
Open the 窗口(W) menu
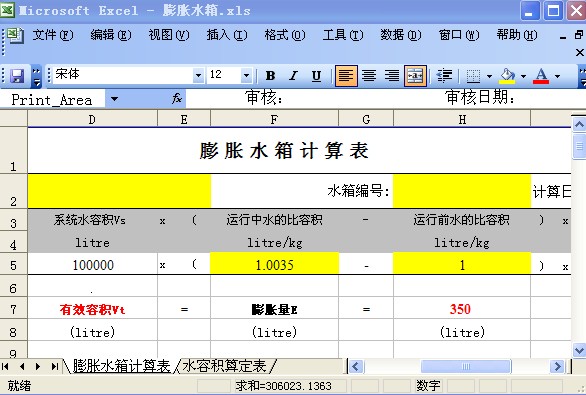(459, 35)
